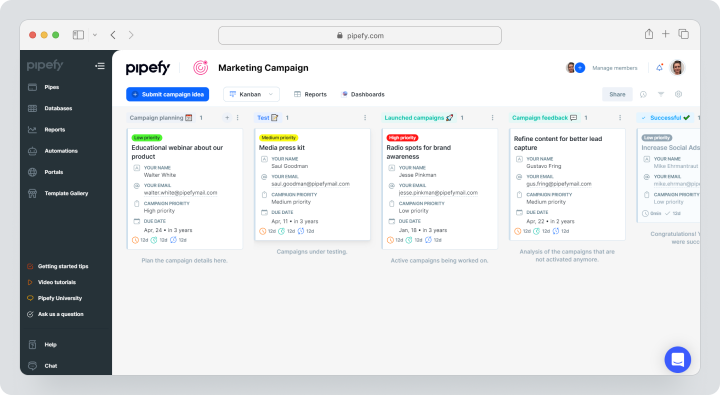
Task: Open Pipes in the sidebar
Action: click(51, 87)
